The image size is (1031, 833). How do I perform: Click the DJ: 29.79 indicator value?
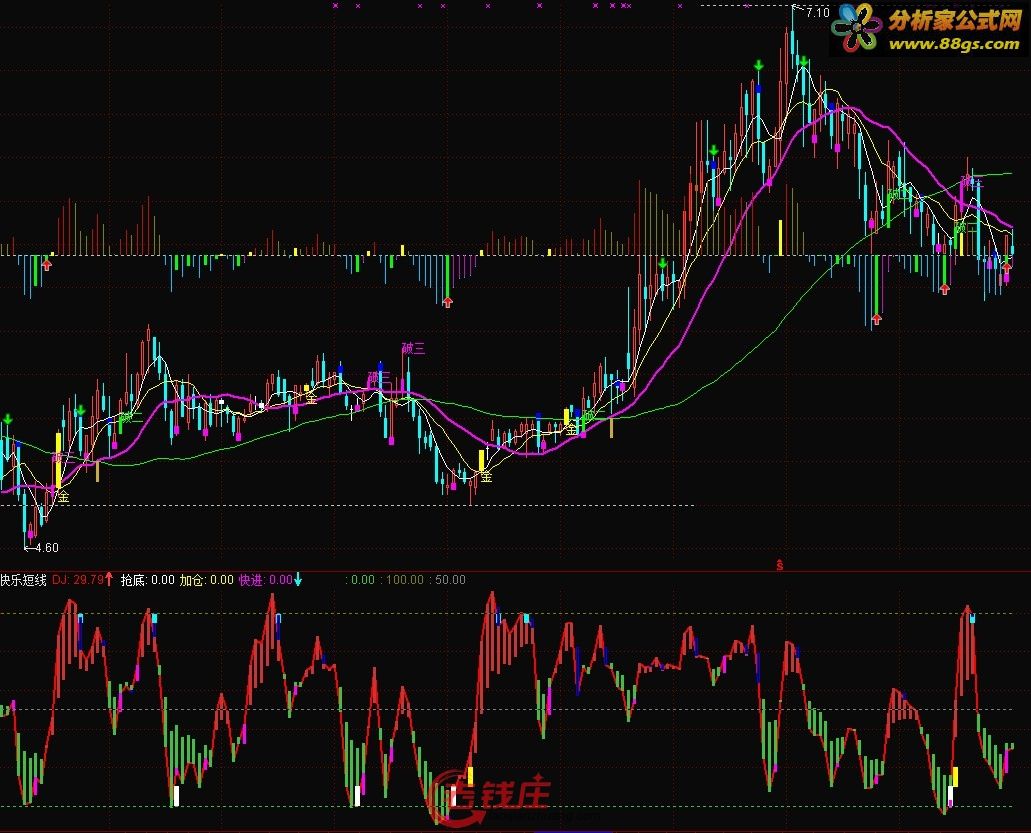tap(78, 580)
